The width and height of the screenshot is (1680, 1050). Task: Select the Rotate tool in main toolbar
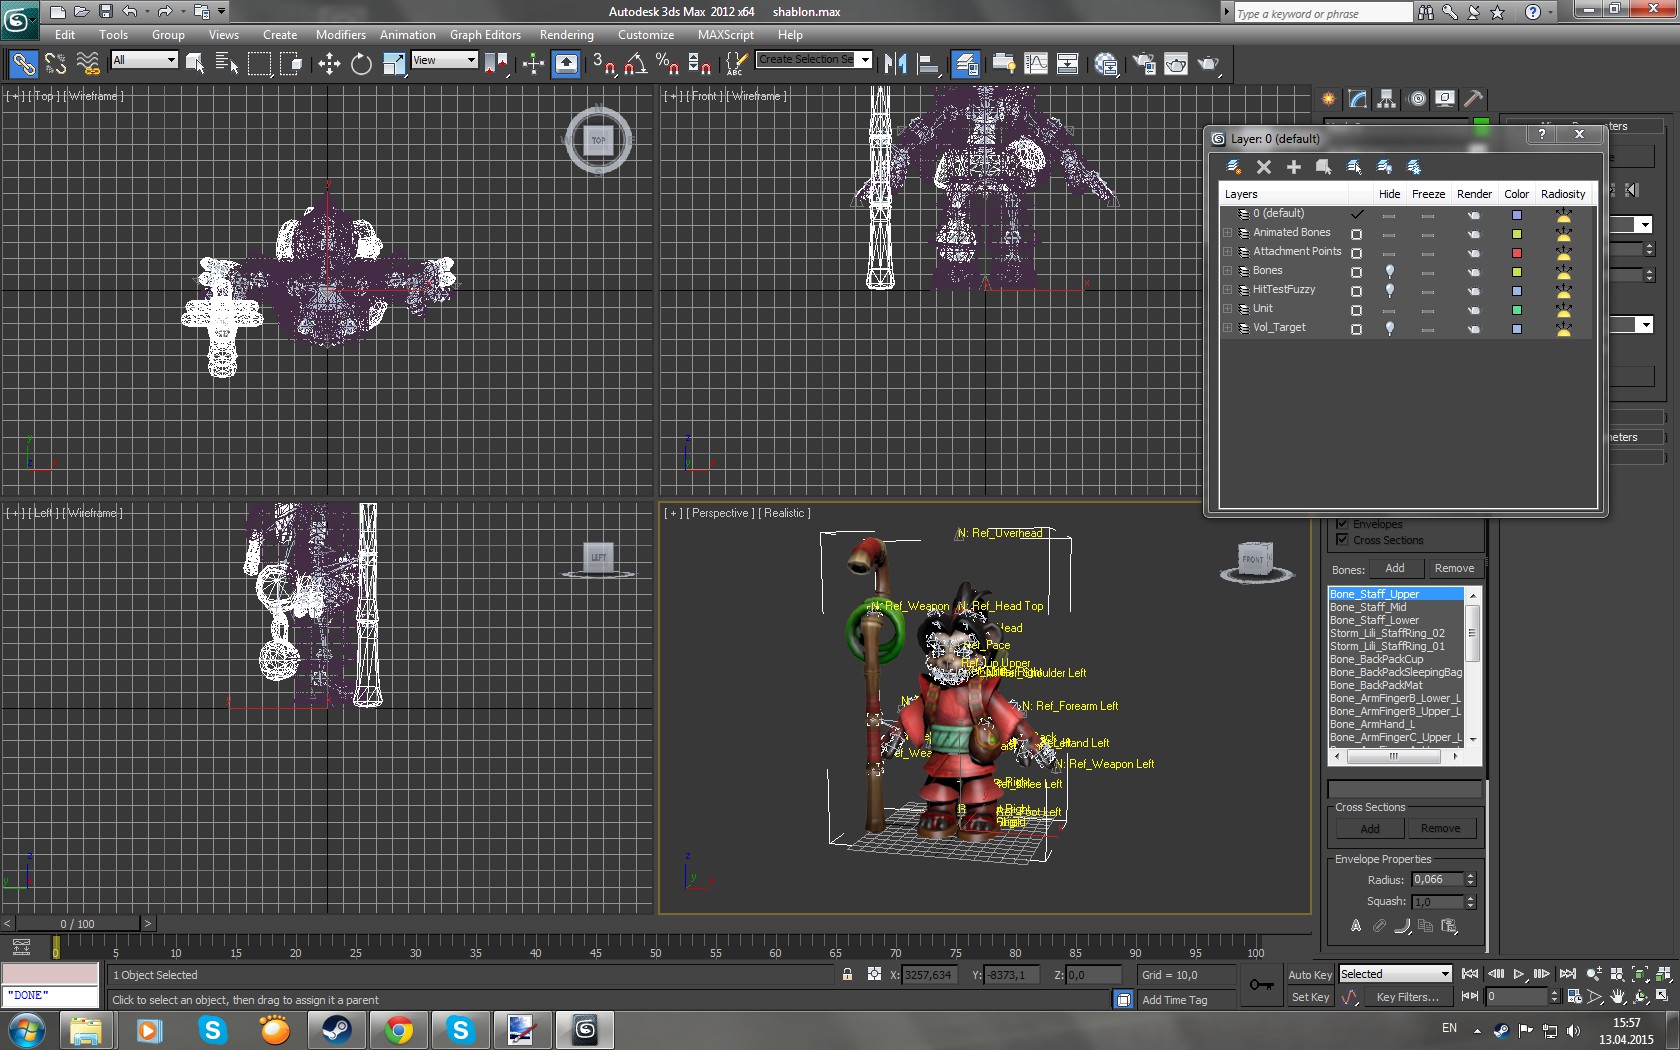[x=361, y=64]
